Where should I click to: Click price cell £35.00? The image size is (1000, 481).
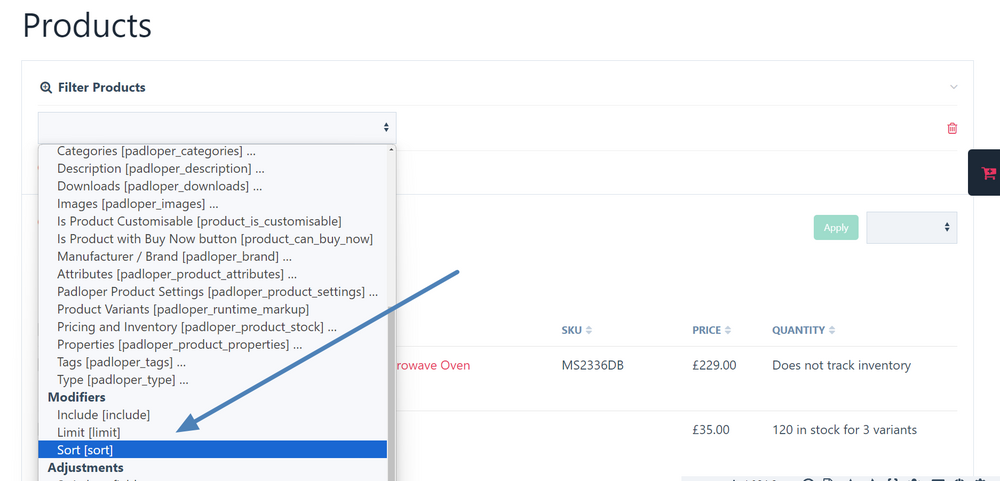(710, 430)
